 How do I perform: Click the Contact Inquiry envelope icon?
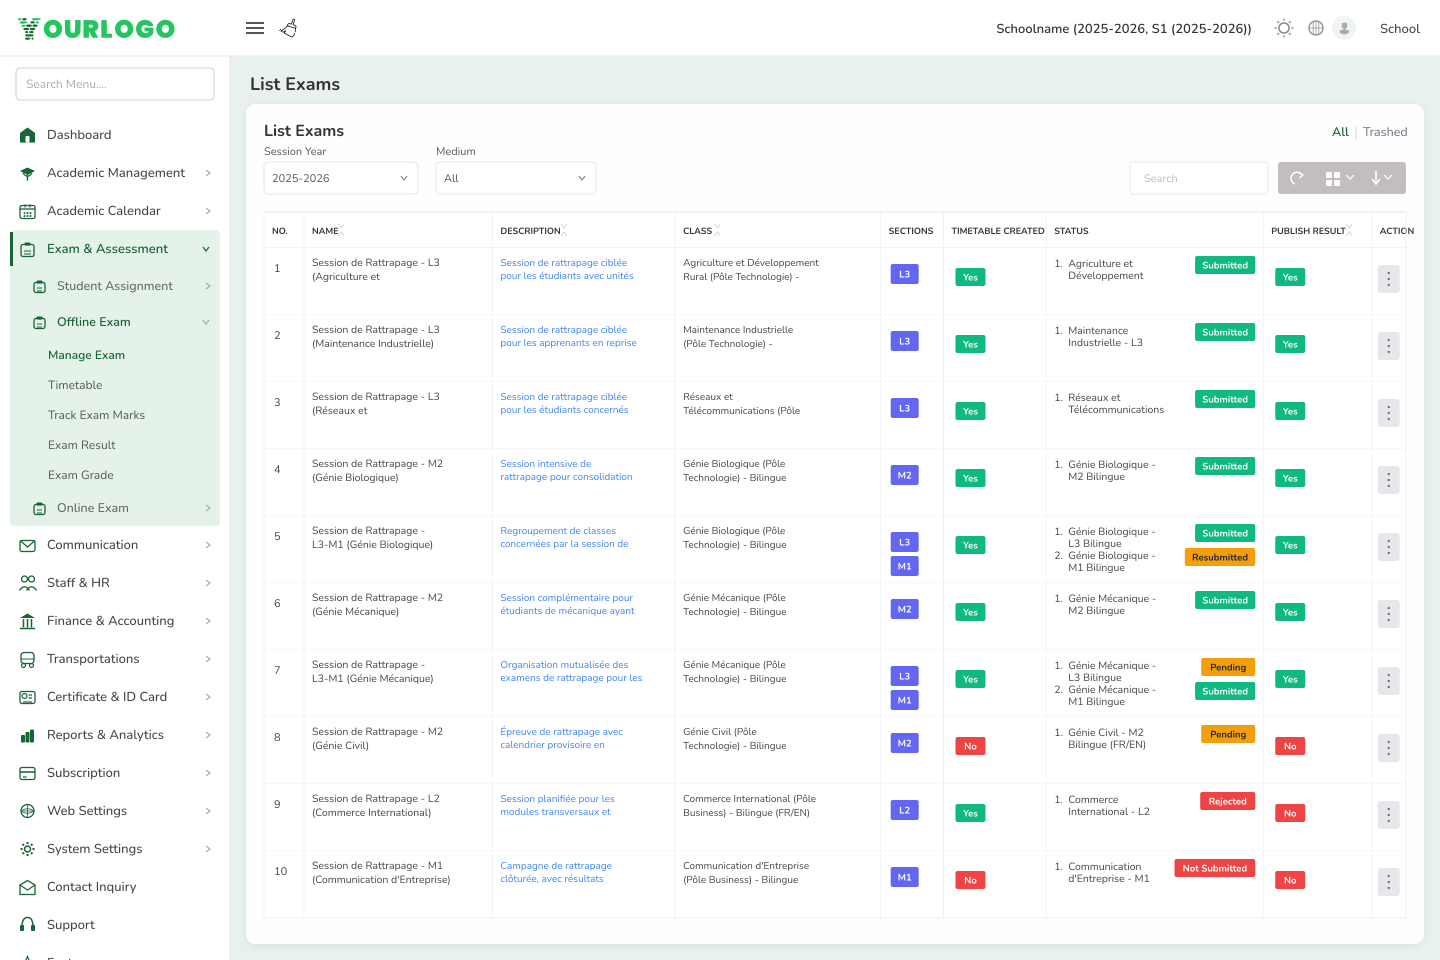tap(28, 887)
